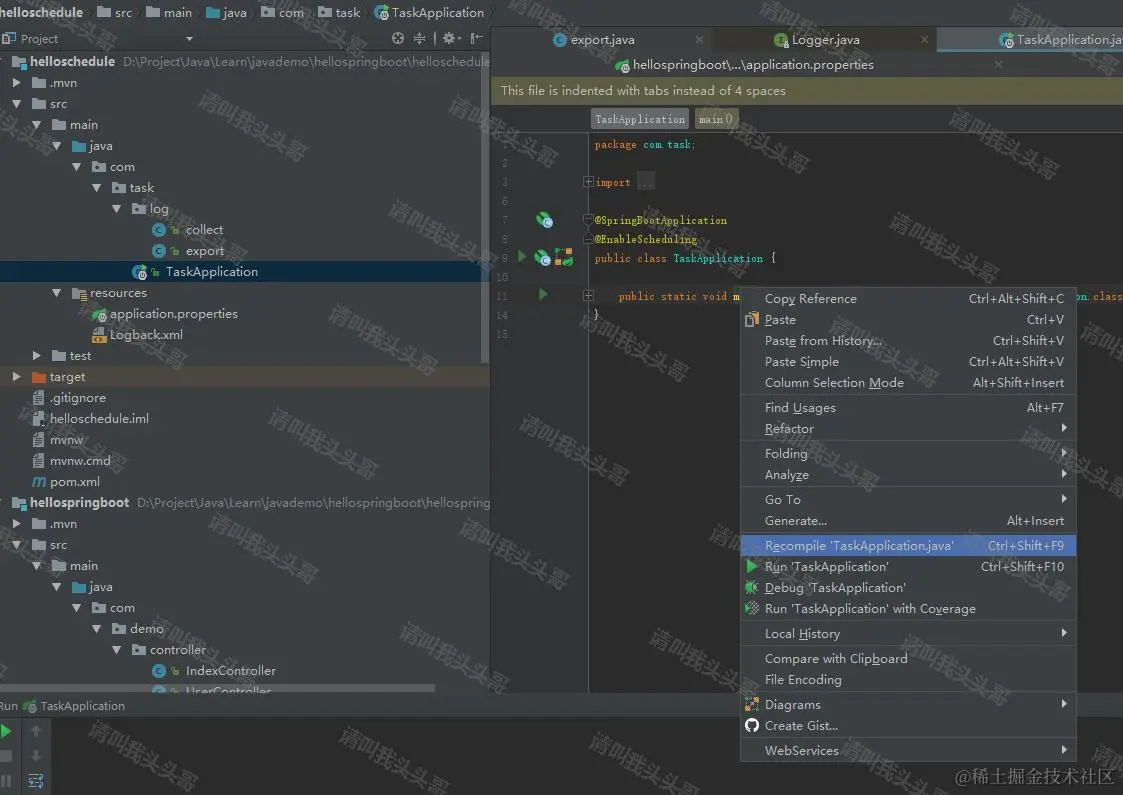
Task: Run 'TaskApplication' with Coverage
Action: (x=907, y=609)
